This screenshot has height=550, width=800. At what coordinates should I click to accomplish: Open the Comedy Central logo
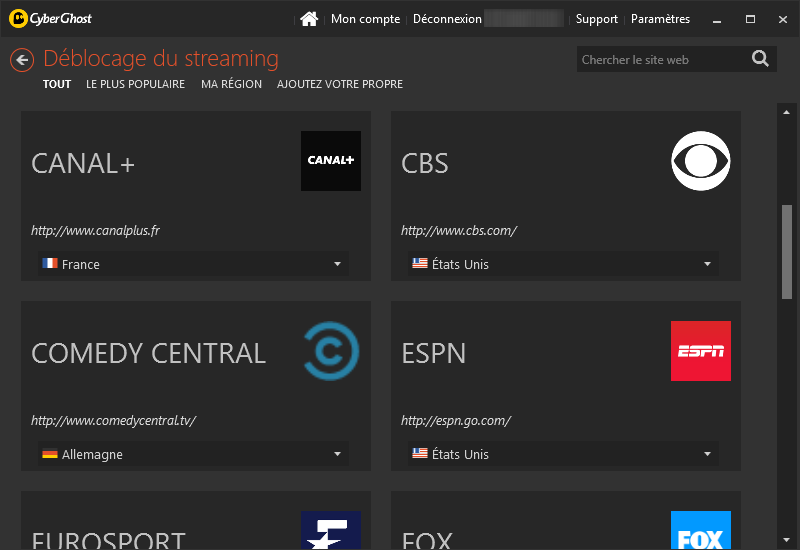click(x=331, y=351)
